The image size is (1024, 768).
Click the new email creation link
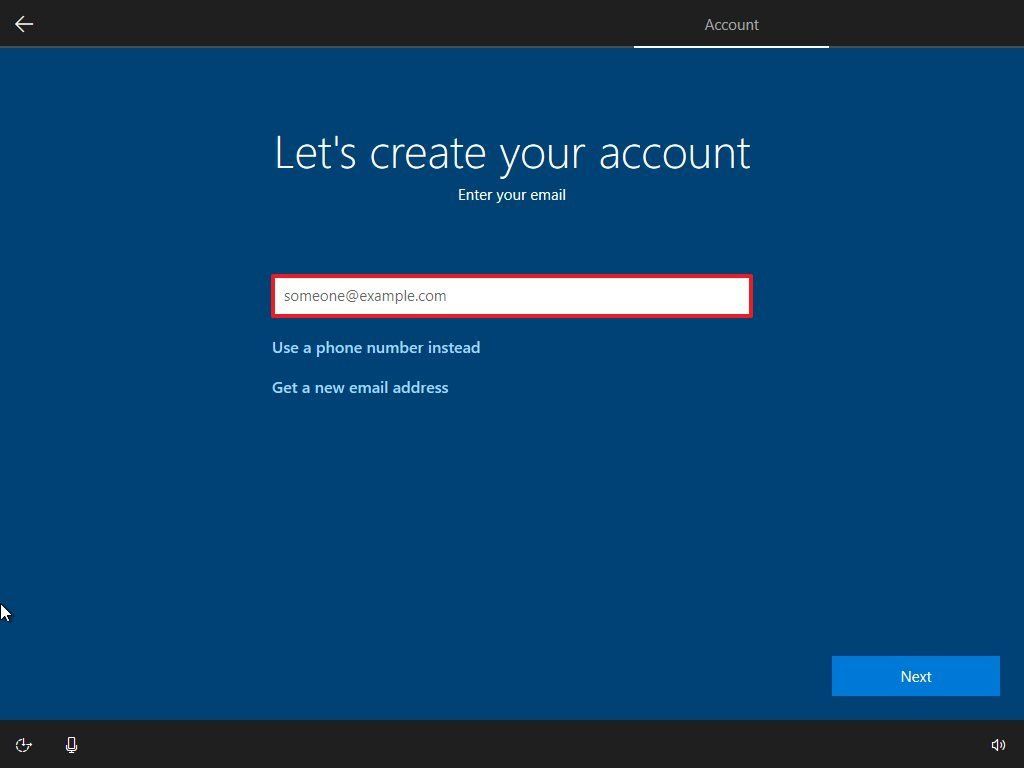click(360, 387)
